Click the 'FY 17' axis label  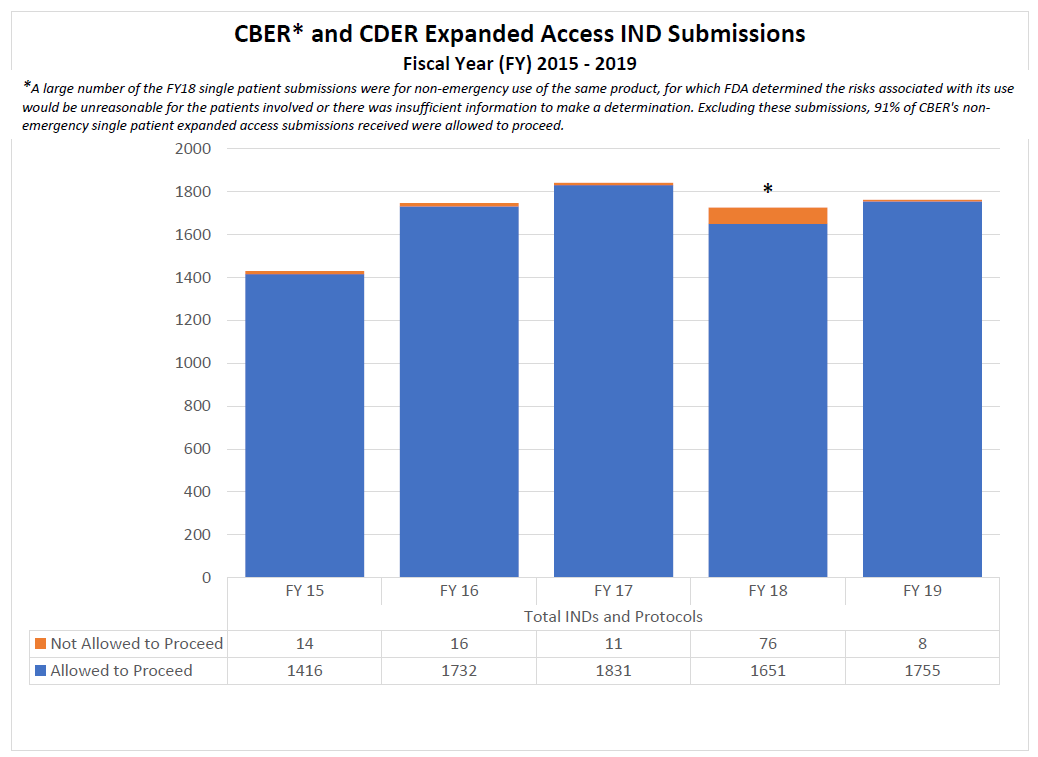click(x=614, y=591)
